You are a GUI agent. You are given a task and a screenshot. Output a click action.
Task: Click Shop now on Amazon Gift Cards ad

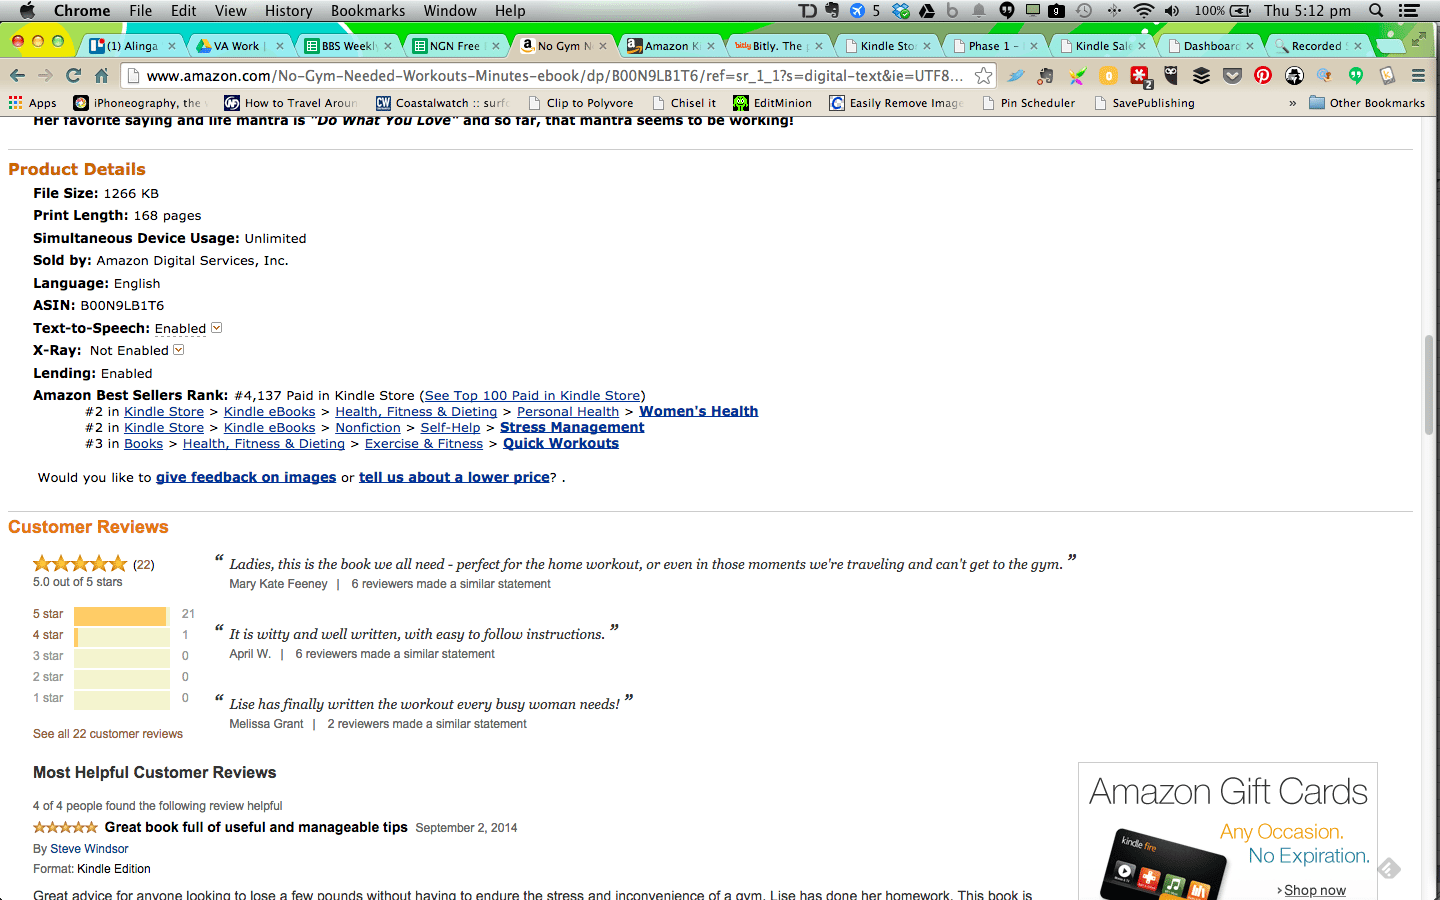(1314, 890)
